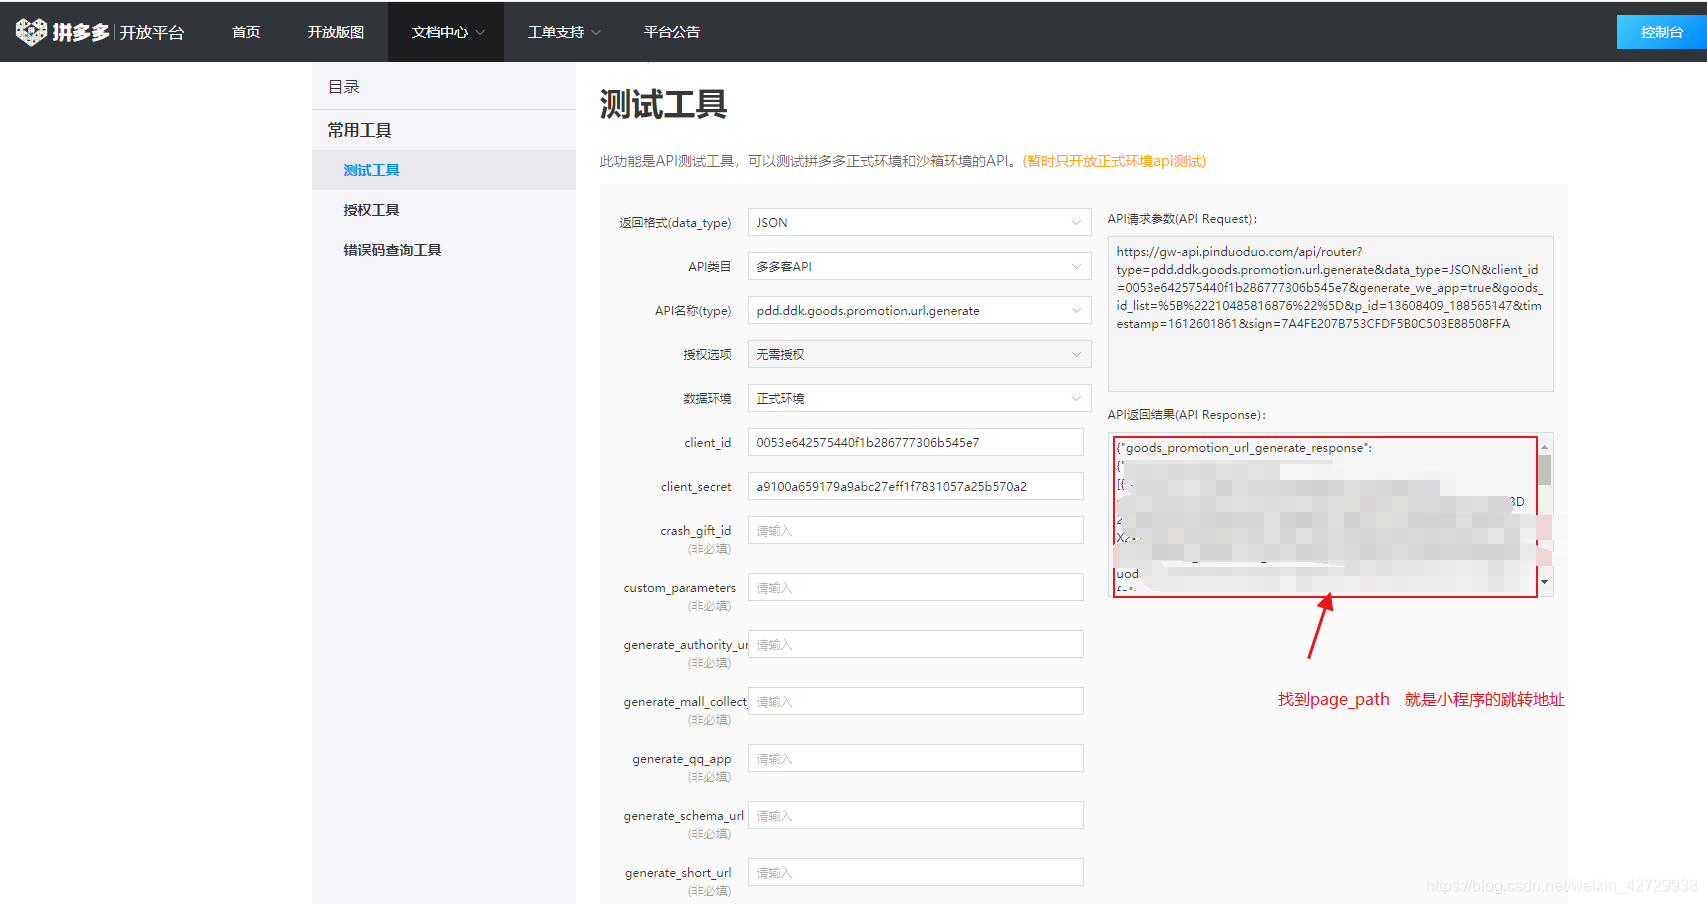Open the 授权选项 无需授权 dropdown
The height and width of the screenshot is (904, 1707).
[x=919, y=354]
